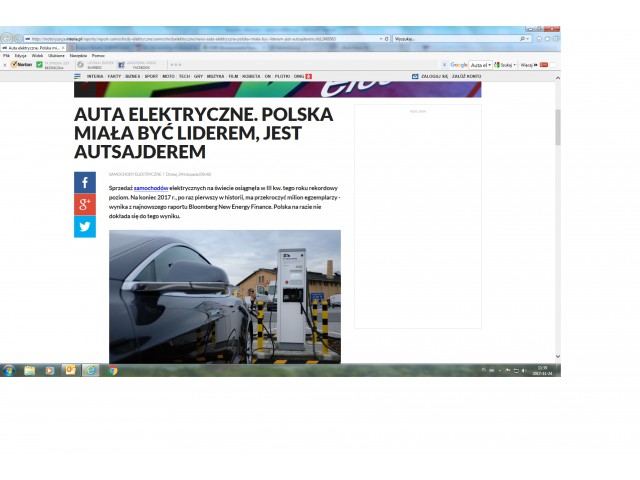Tweet the article using the Twitter icon
The height and width of the screenshot is (480, 640).
[84, 227]
